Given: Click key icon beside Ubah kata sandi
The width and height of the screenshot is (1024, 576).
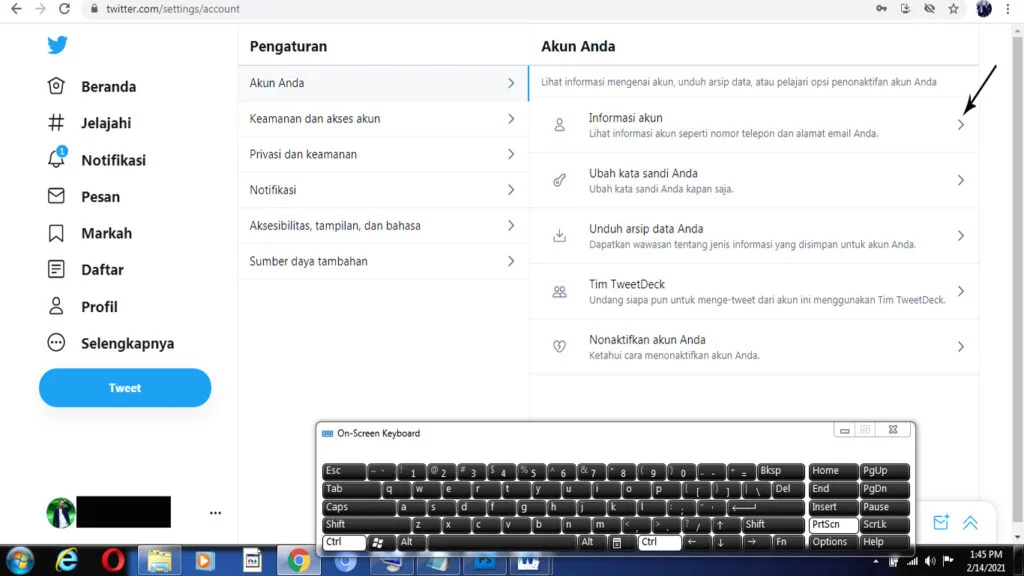Looking at the screenshot, I should point(560,180).
